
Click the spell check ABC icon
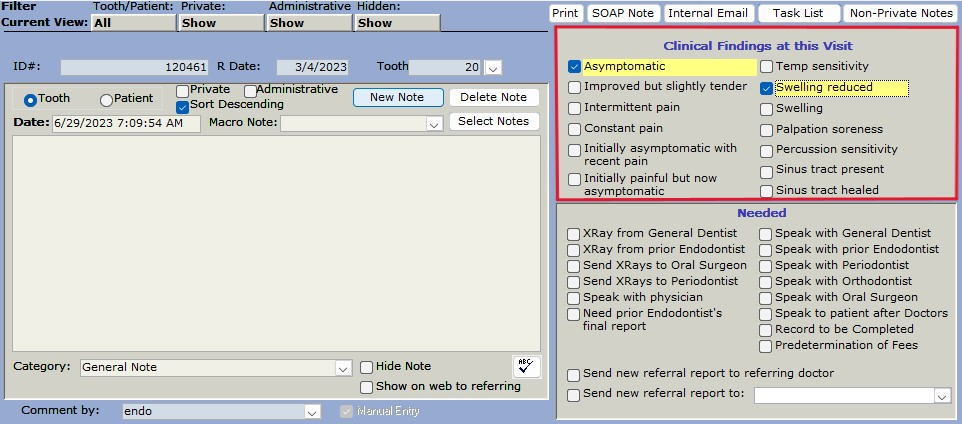526,367
